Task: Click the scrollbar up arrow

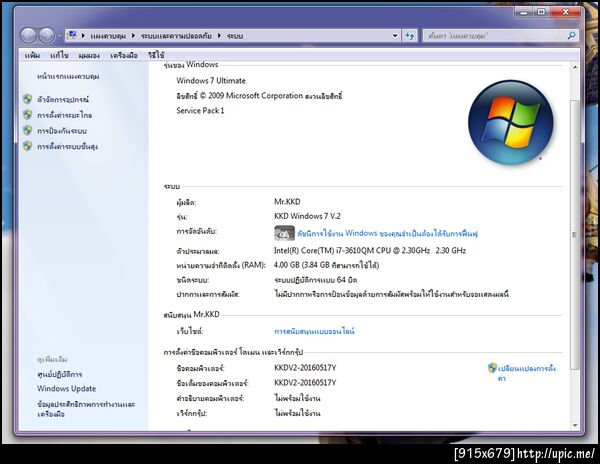Action: click(x=574, y=67)
